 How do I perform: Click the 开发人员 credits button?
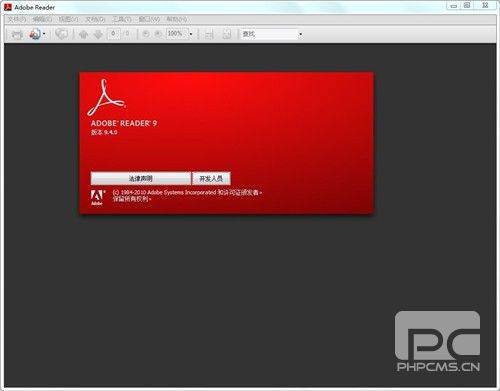211,178
